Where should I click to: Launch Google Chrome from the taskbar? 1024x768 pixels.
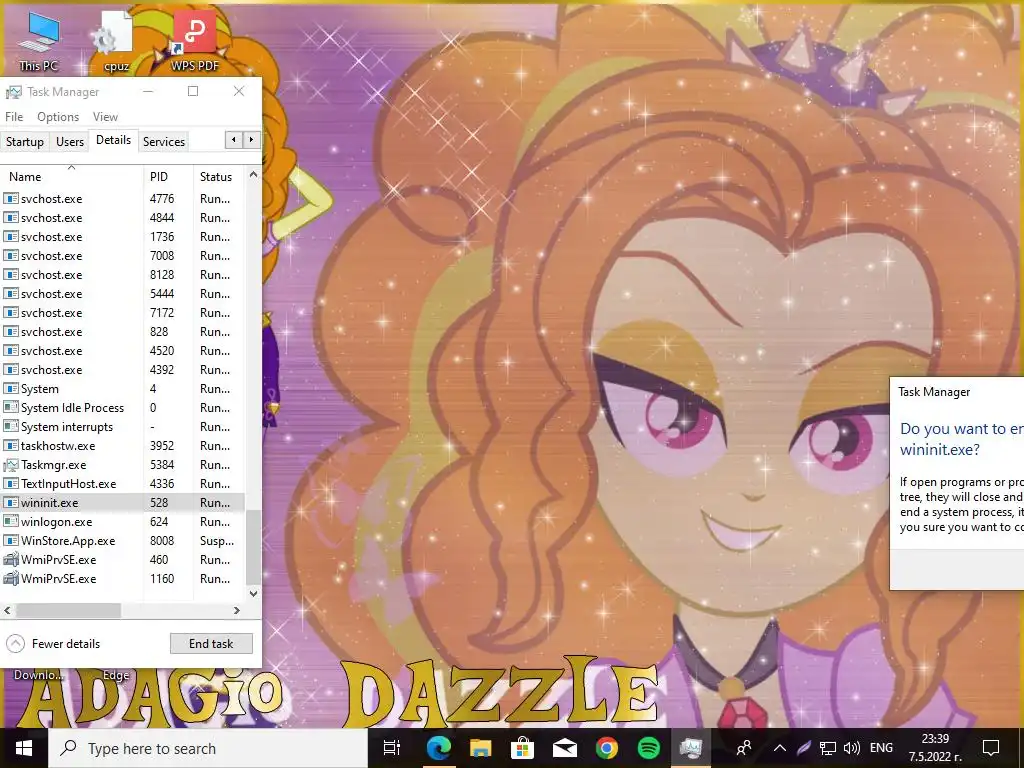(x=607, y=748)
